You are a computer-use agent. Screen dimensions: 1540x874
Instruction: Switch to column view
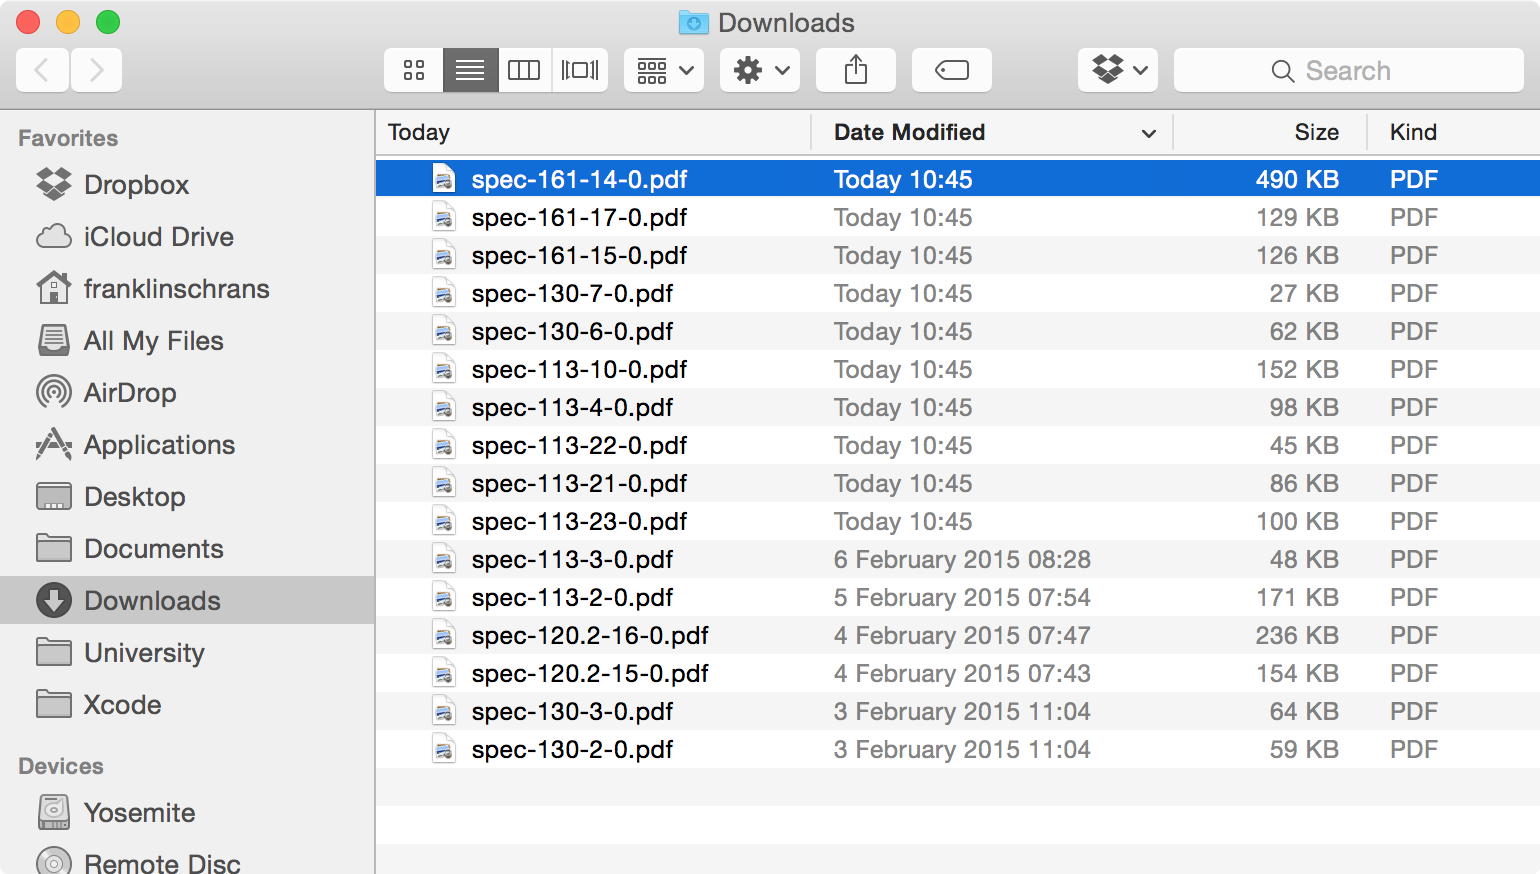tap(524, 70)
